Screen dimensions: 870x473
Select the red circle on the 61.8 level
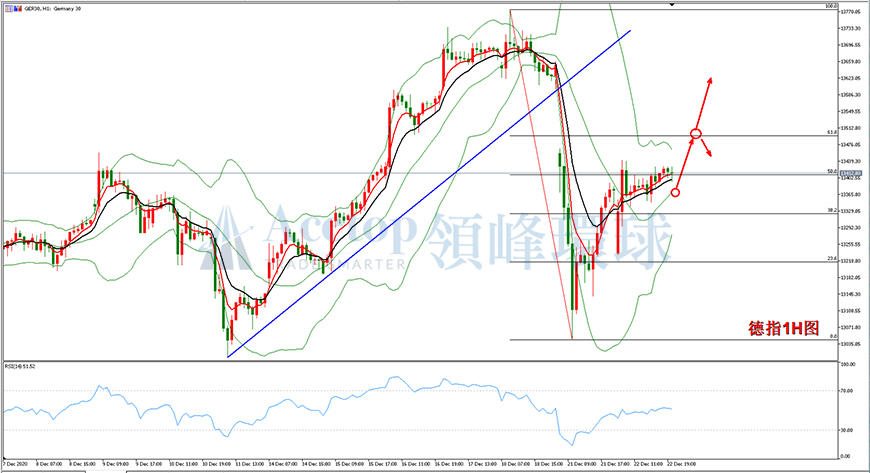696,134
